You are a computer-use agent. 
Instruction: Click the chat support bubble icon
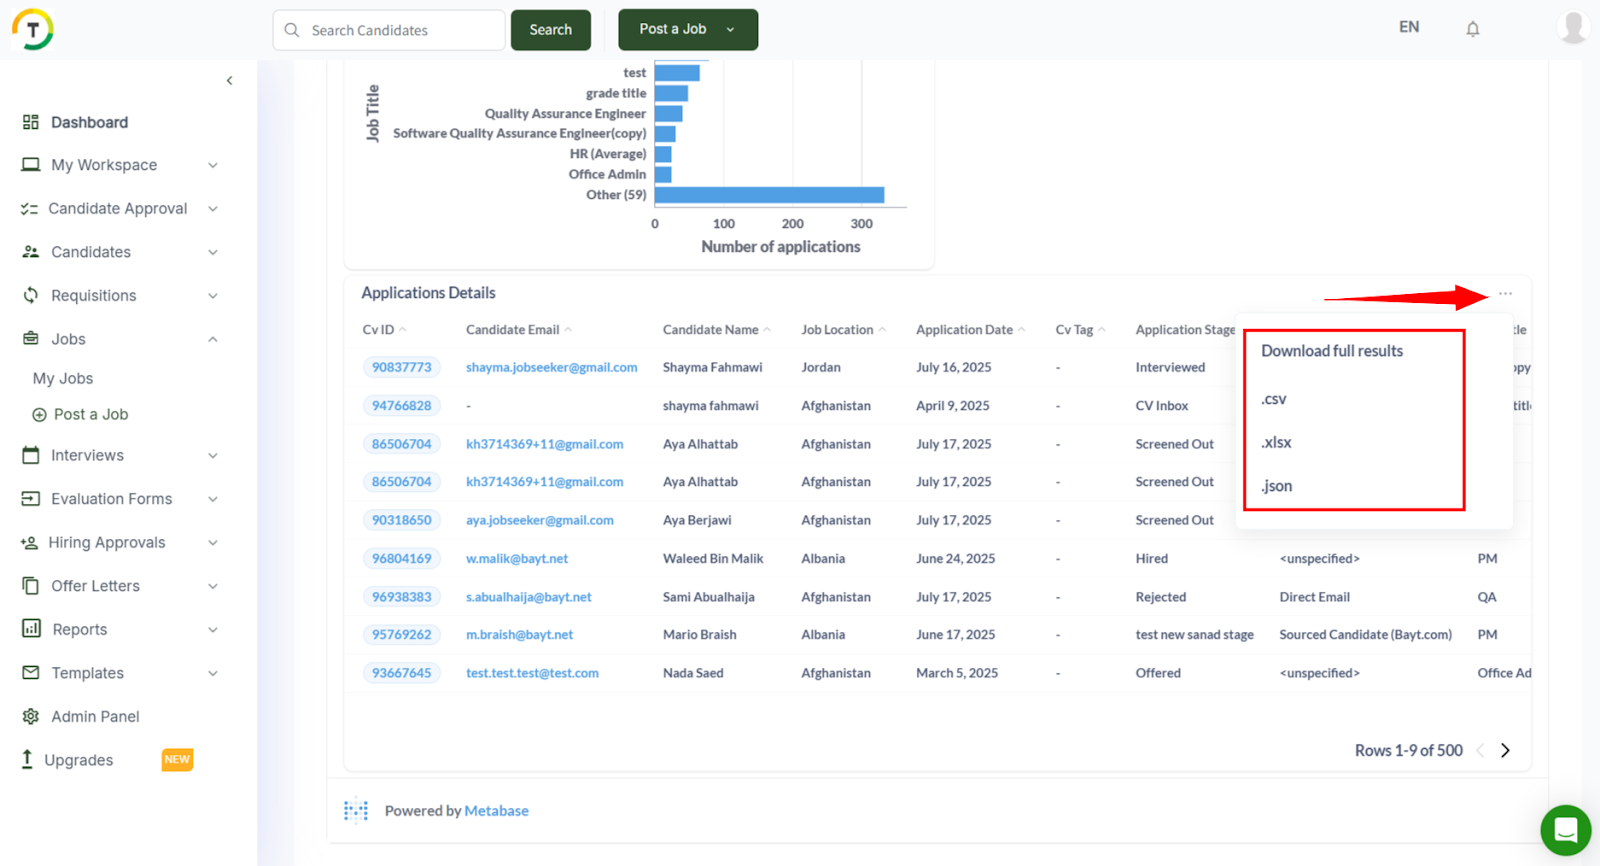pyautogui.click(x=1565, y=830)
